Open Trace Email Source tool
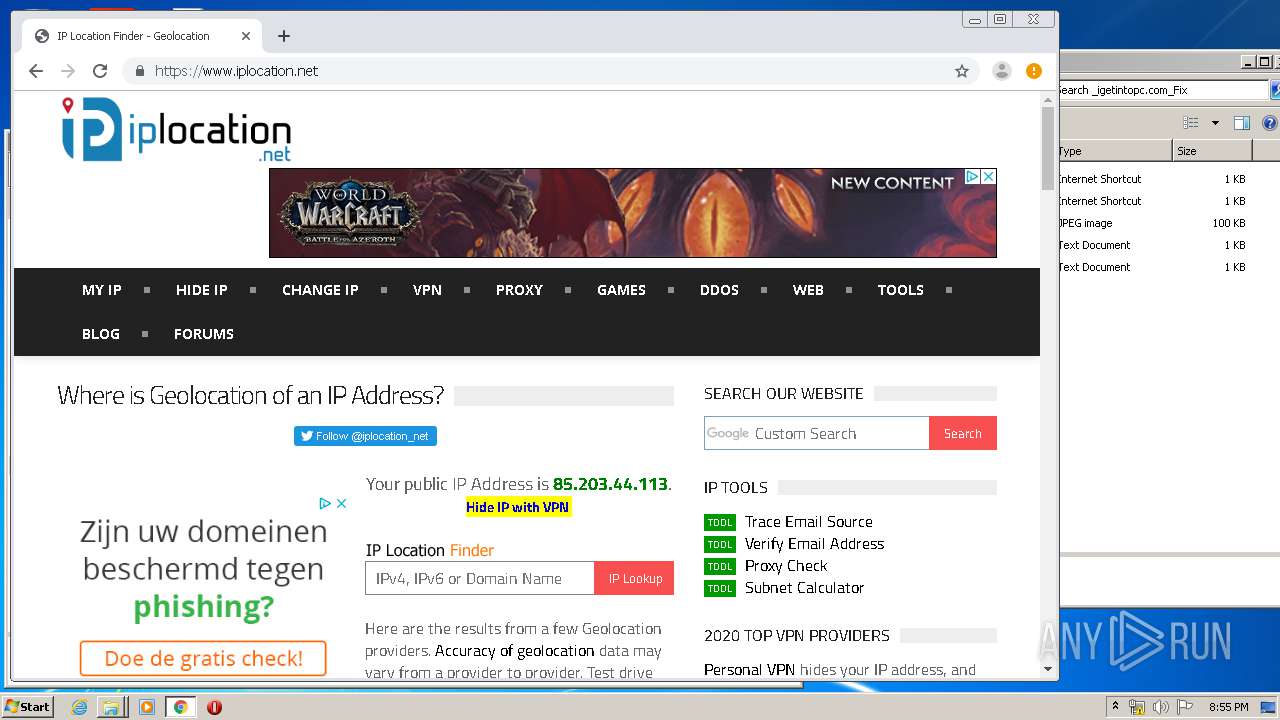This screenshot has width=1280, height=720. (808, 522)
